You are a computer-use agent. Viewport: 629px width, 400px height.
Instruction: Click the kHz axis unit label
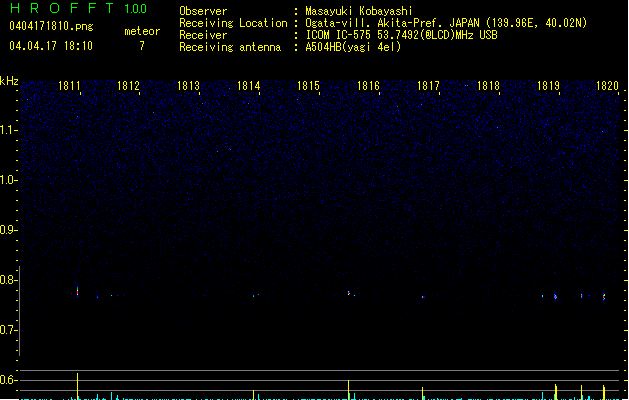[x=9, y=81]
